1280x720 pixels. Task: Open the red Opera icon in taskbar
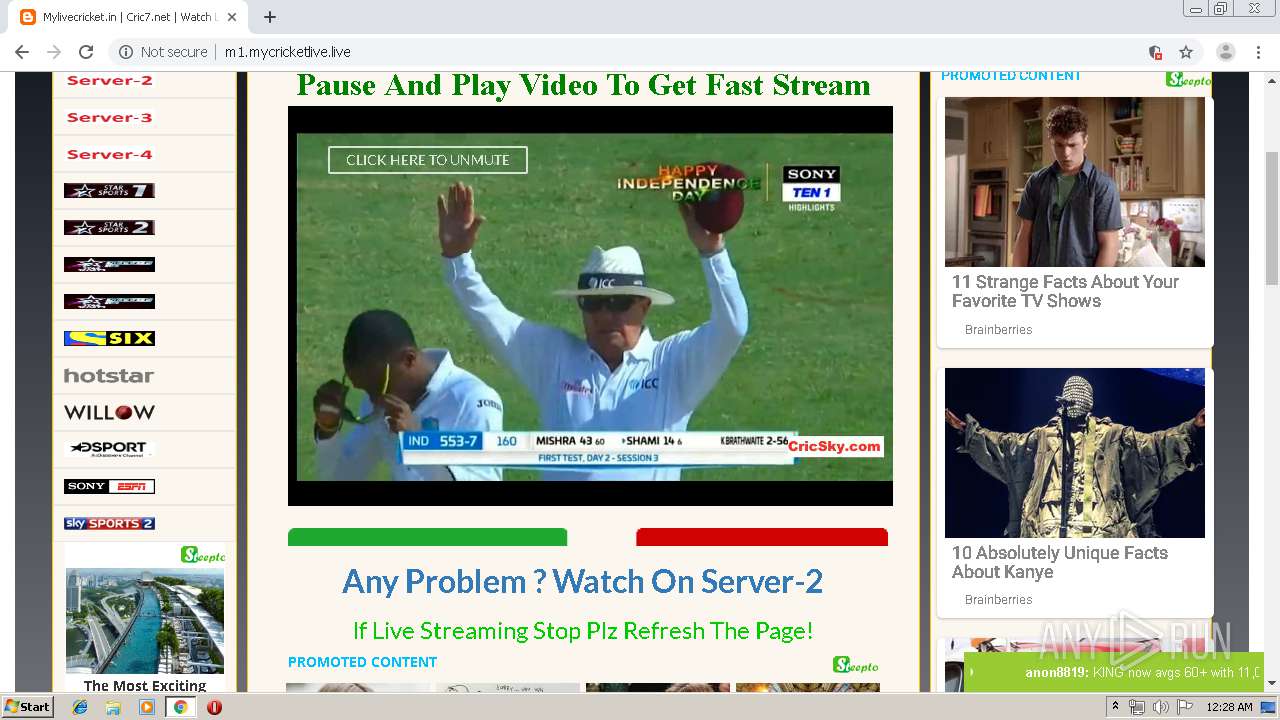coord(214,707)
